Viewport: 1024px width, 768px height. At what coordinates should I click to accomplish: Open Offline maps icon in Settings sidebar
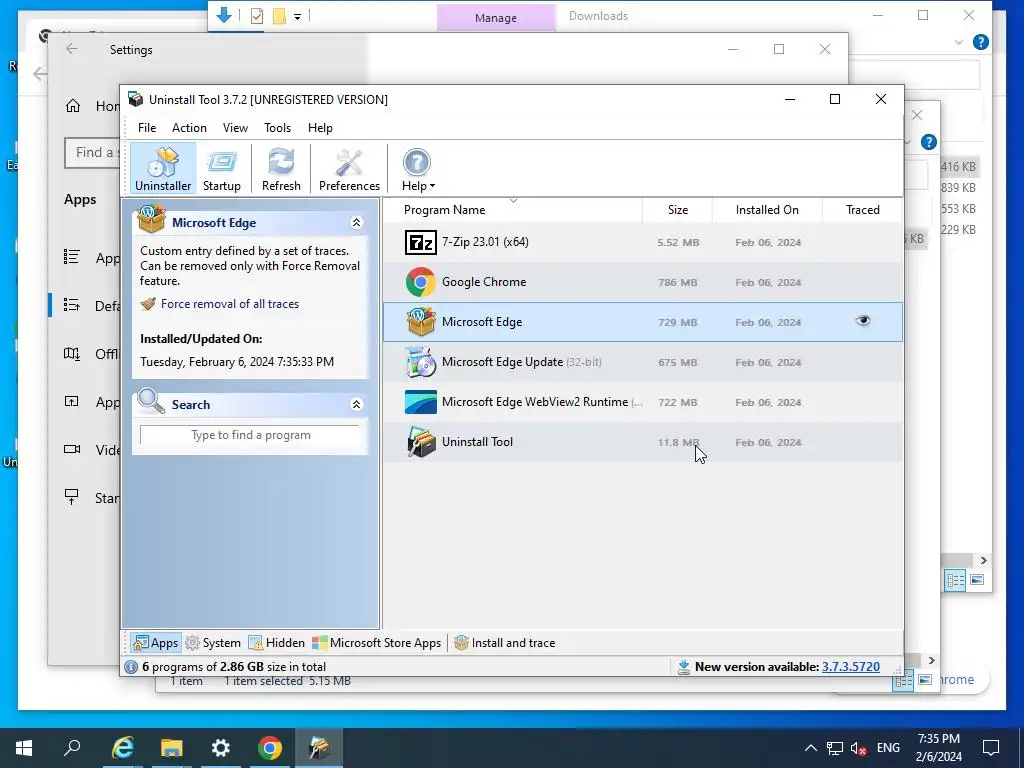click(x=72, y=353)
